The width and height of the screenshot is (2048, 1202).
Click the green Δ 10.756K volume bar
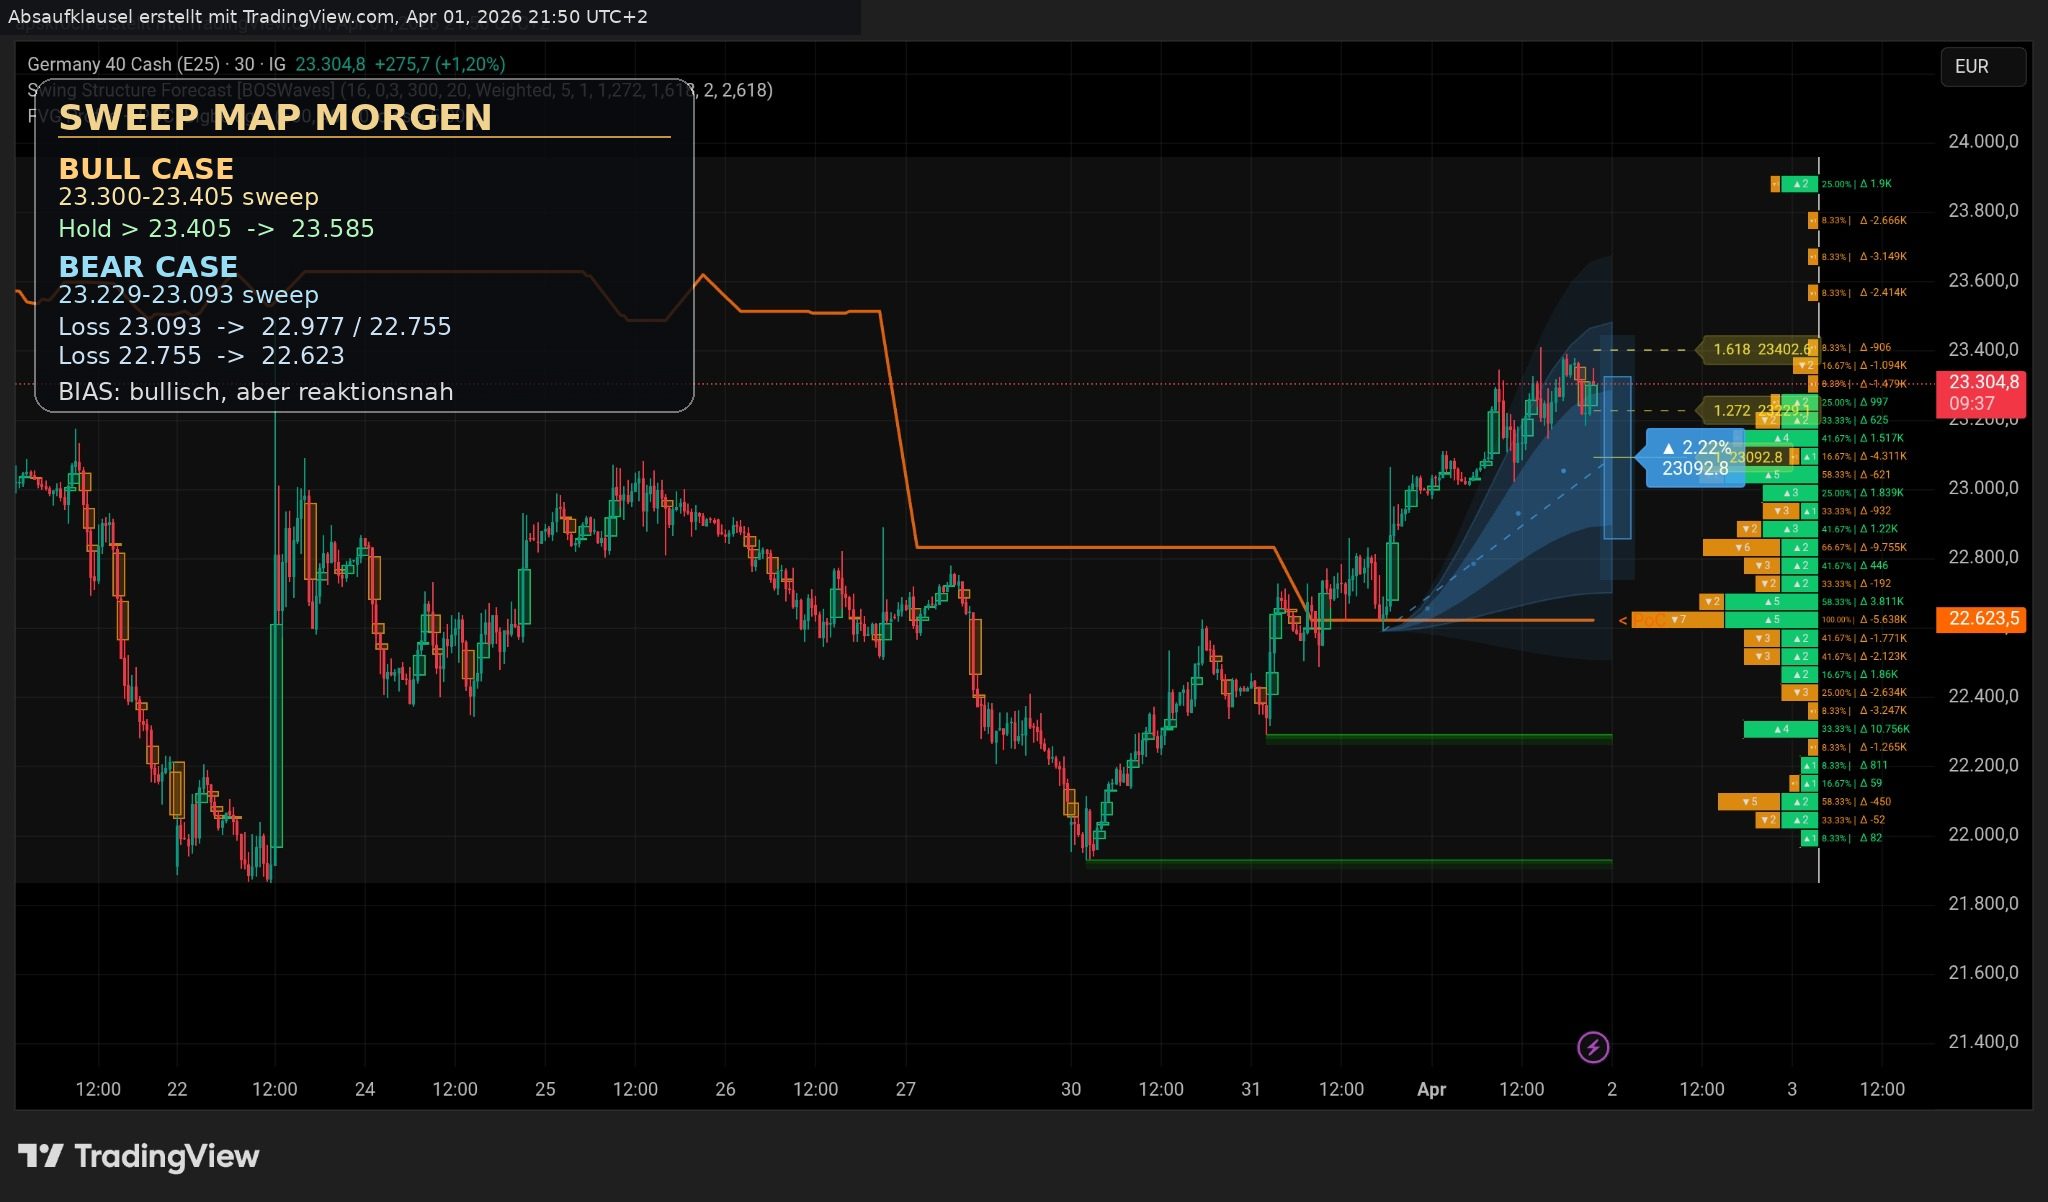1780,729
